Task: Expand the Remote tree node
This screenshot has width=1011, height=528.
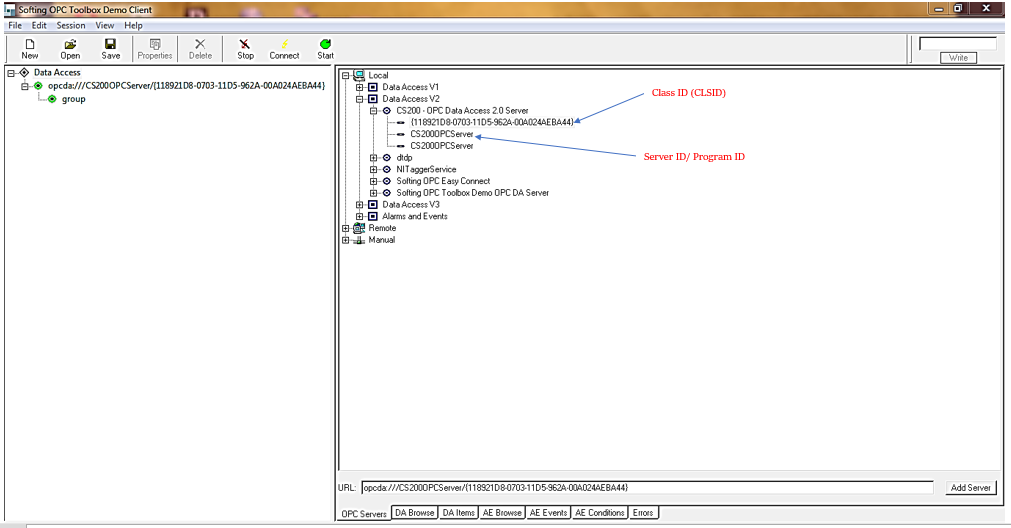Action: [346, 228]
